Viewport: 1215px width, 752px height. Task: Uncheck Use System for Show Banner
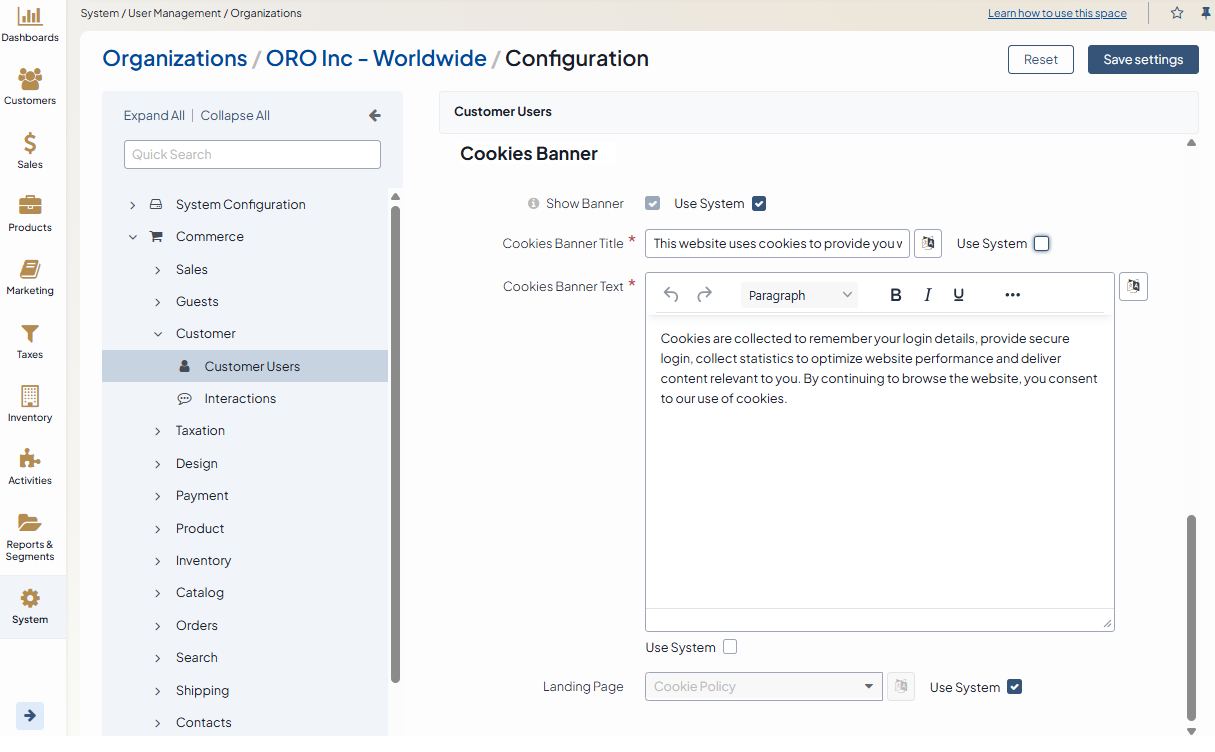(x=759, y=204)
